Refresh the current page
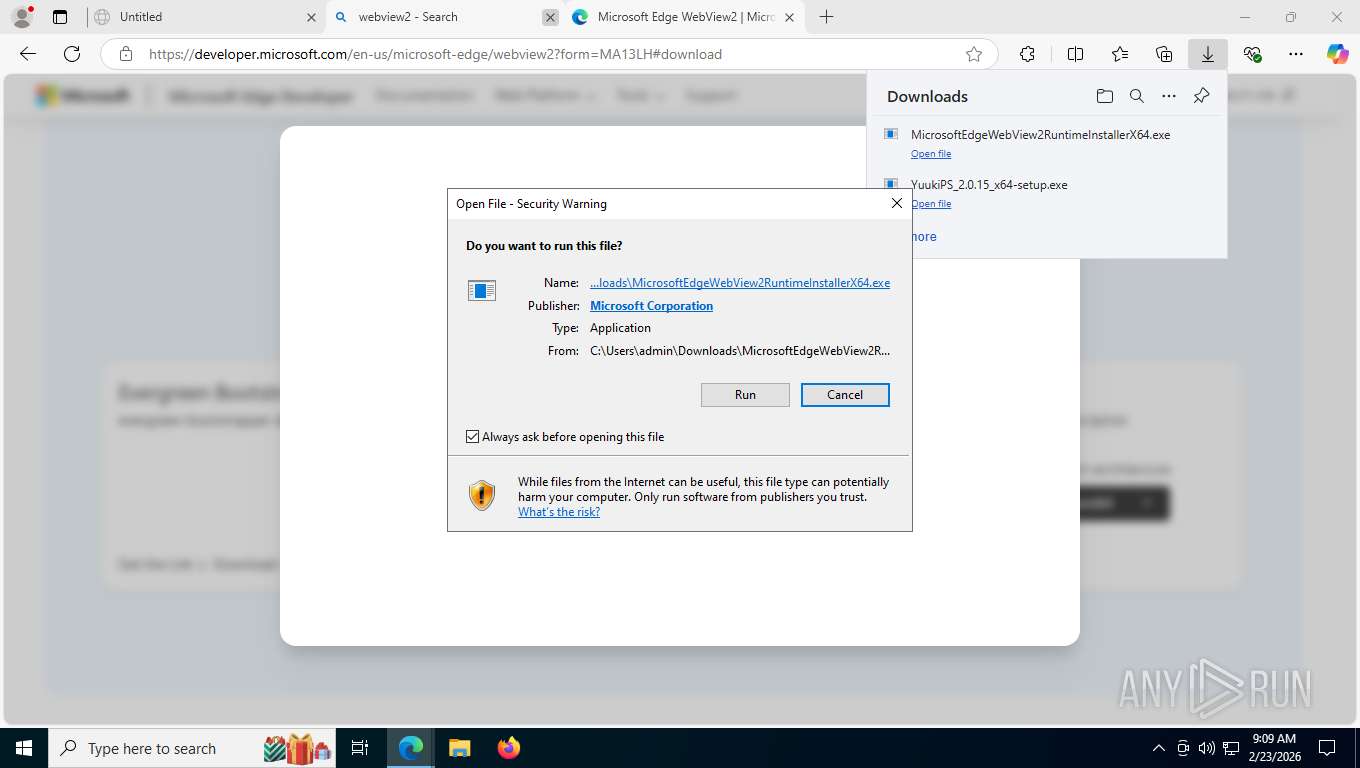 pyautogui.click(x=72, y=54)
